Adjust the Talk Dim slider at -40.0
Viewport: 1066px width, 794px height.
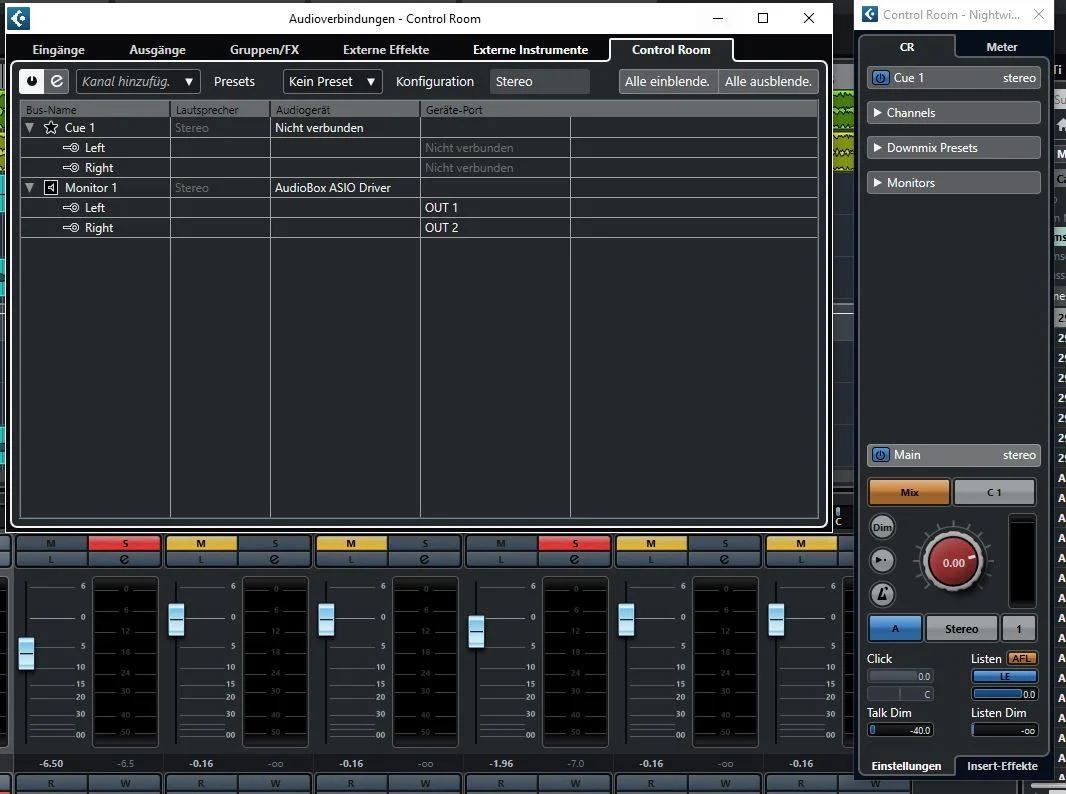[x=900, y=731]
